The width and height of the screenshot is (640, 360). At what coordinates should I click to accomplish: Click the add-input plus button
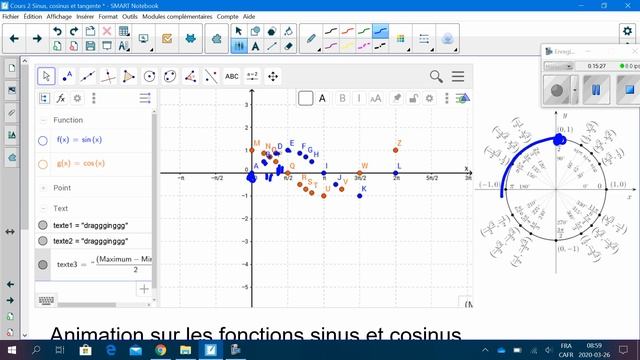point(144,289)
